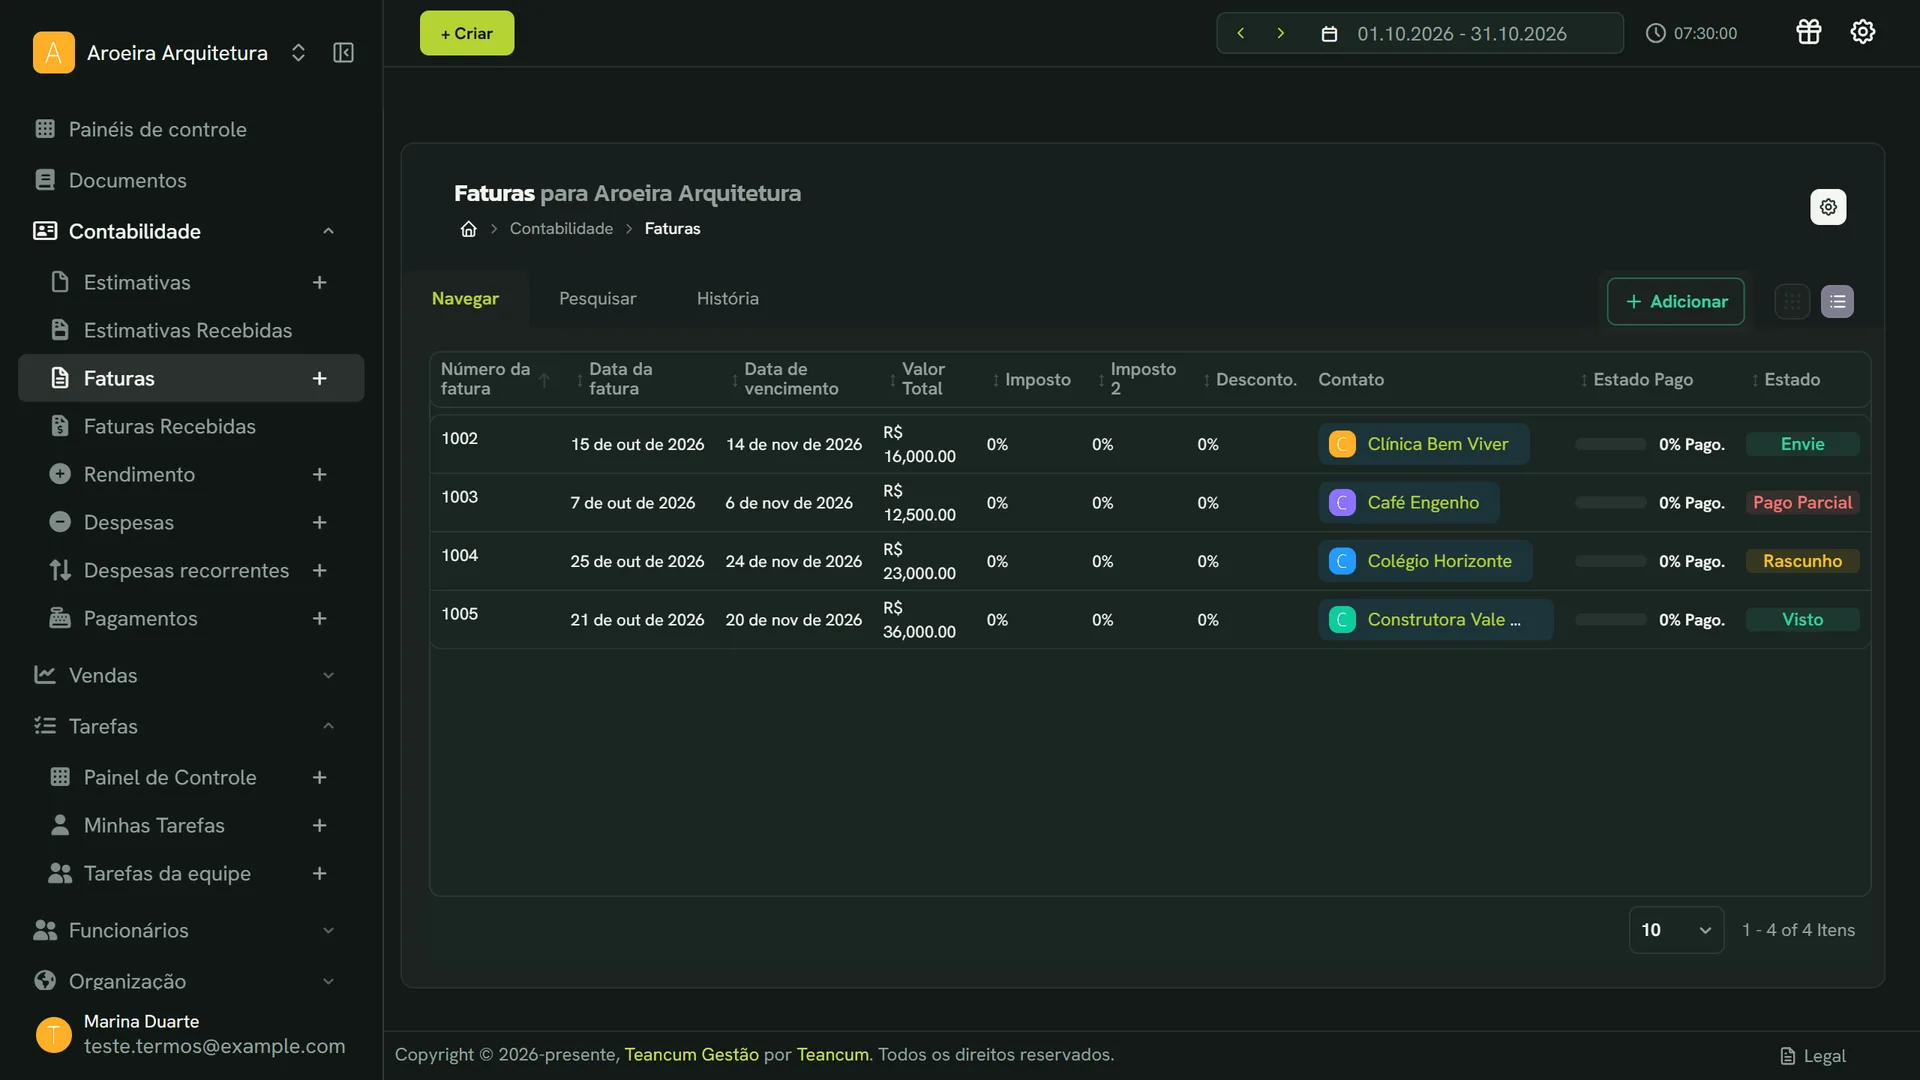Open global settings gear in top bar
Image resolution: width=1920 pixels, height=1080 pixels.
1862,32
